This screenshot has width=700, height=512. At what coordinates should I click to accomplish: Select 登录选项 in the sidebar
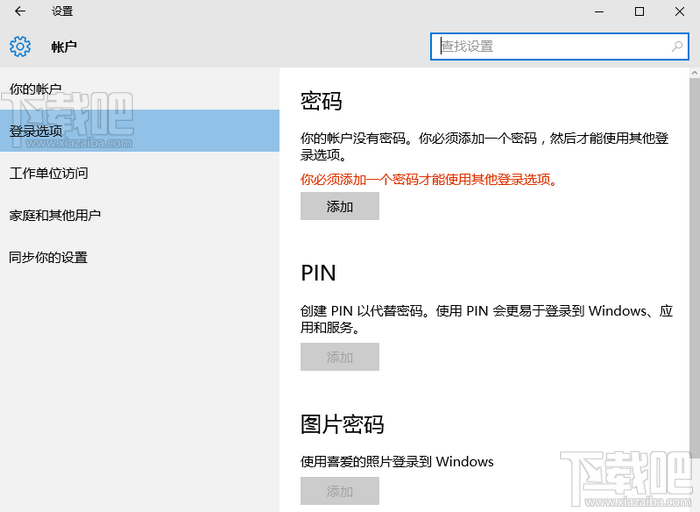(x=140, y=131)
